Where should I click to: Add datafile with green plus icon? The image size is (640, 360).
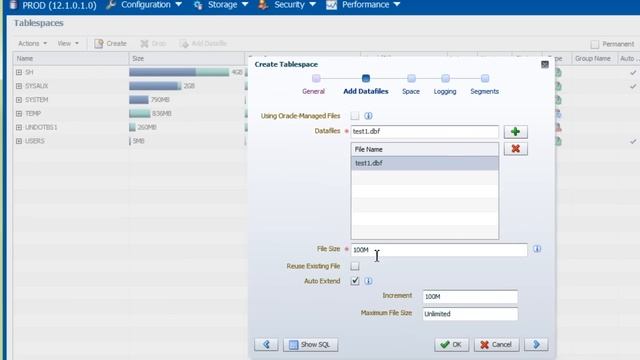click(516, 131)
